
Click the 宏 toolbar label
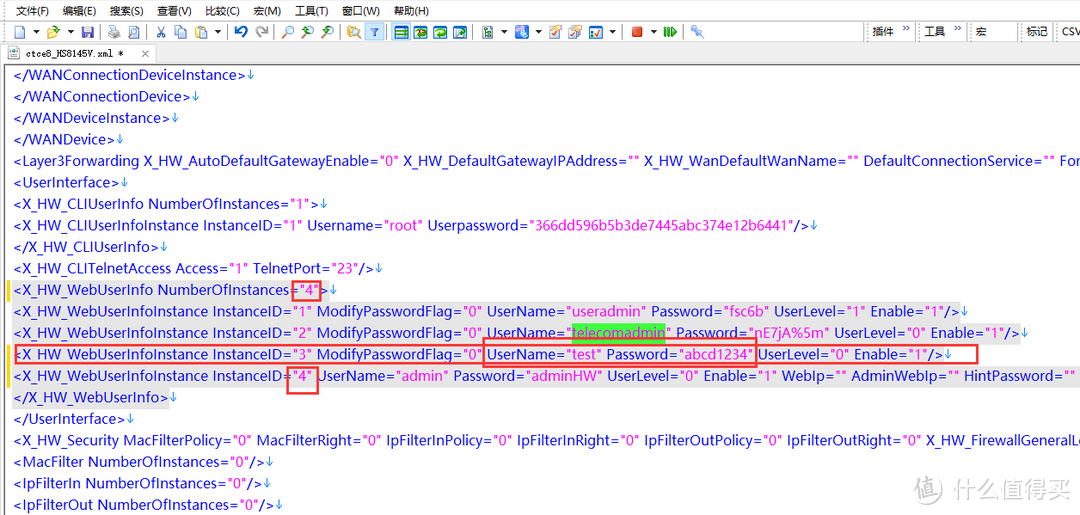(980, 32)
